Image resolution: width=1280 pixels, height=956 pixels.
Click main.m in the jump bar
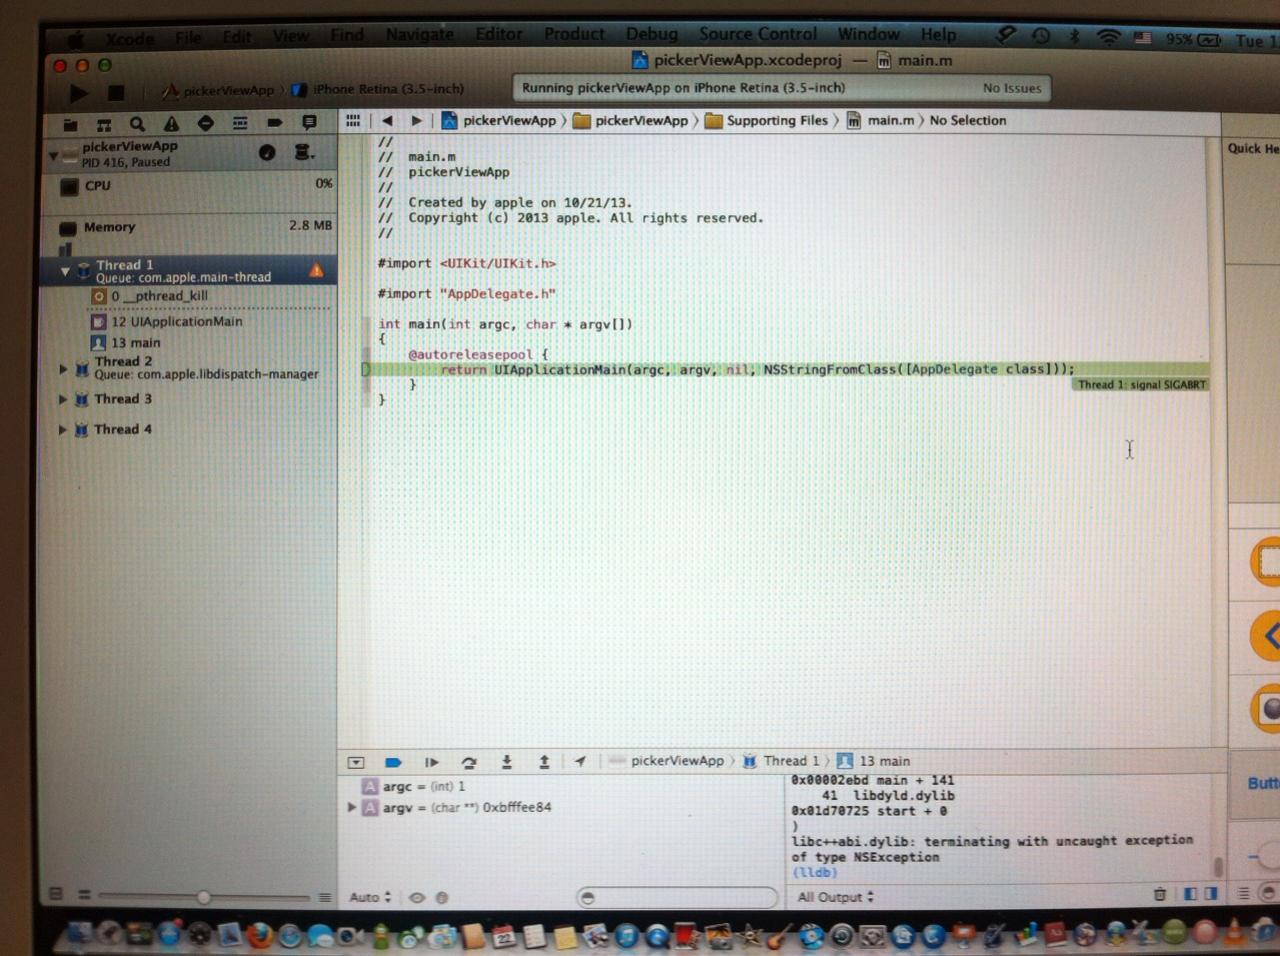click(x=881, y=120)
